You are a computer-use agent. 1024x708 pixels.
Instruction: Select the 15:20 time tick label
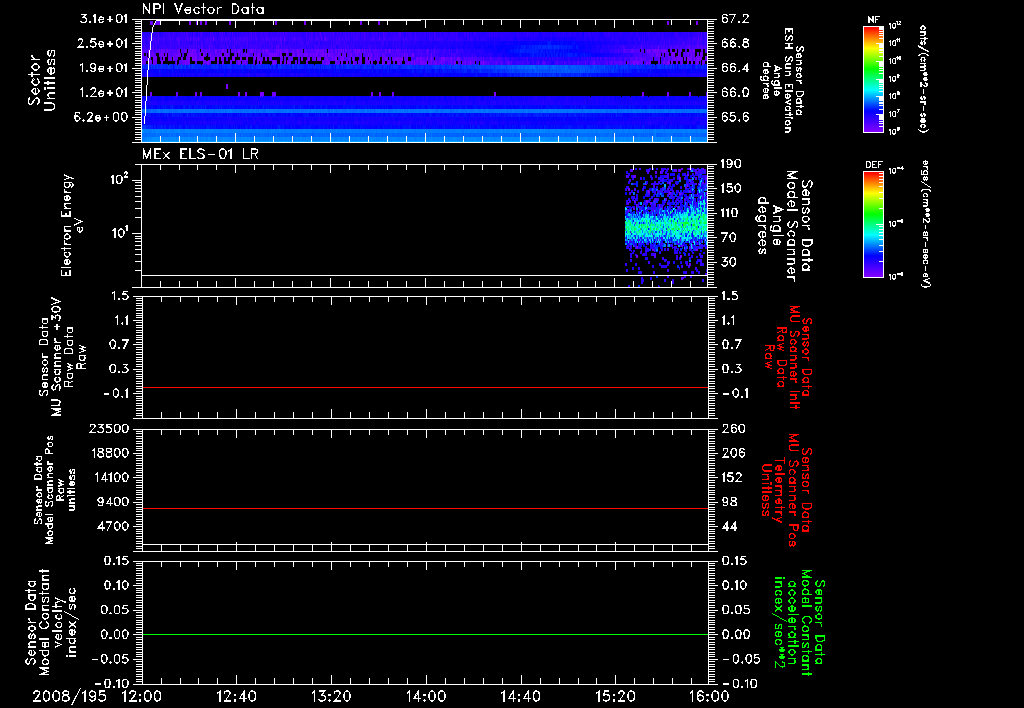point(615,696)
